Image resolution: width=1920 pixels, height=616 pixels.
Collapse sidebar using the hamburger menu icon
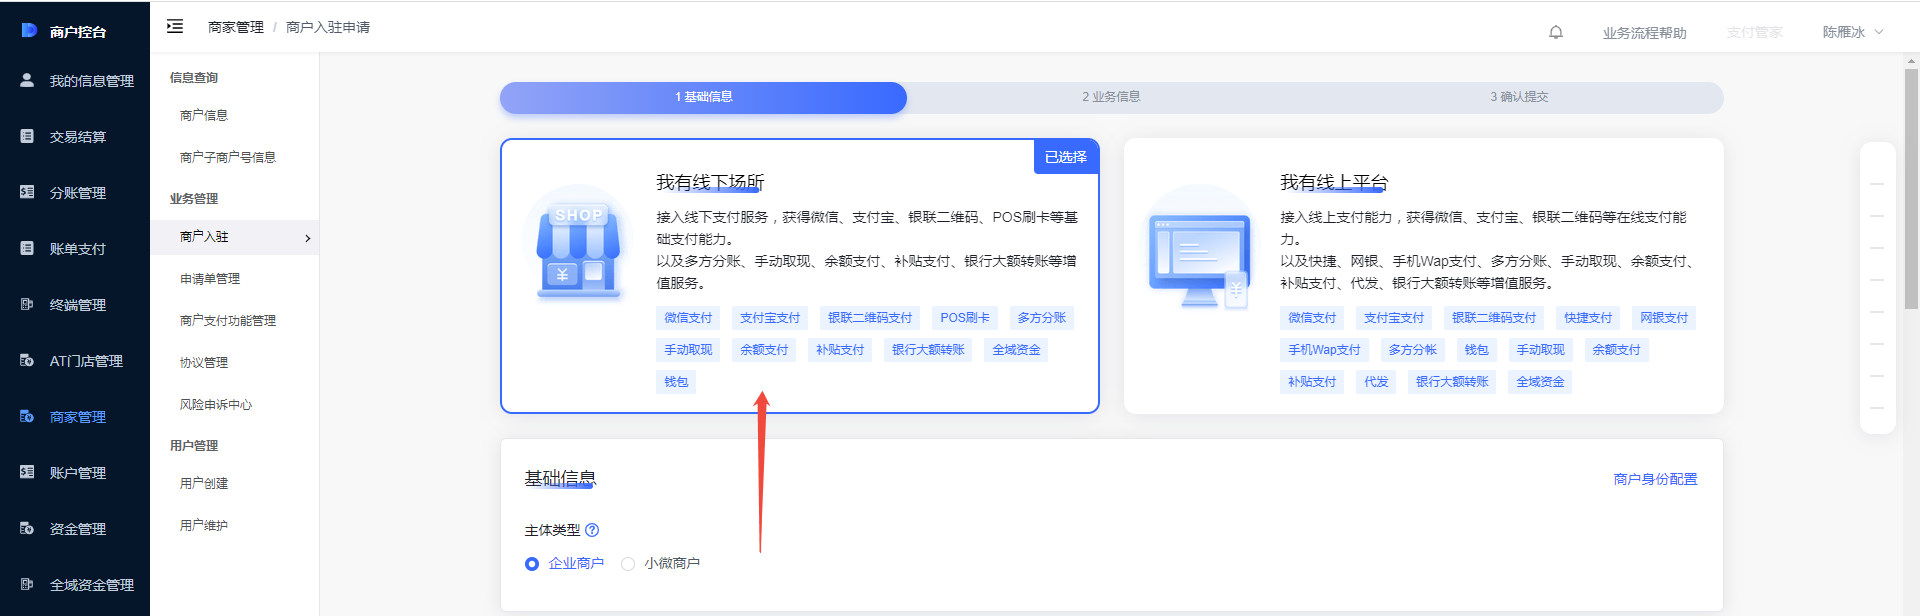[x=175, y=27]
